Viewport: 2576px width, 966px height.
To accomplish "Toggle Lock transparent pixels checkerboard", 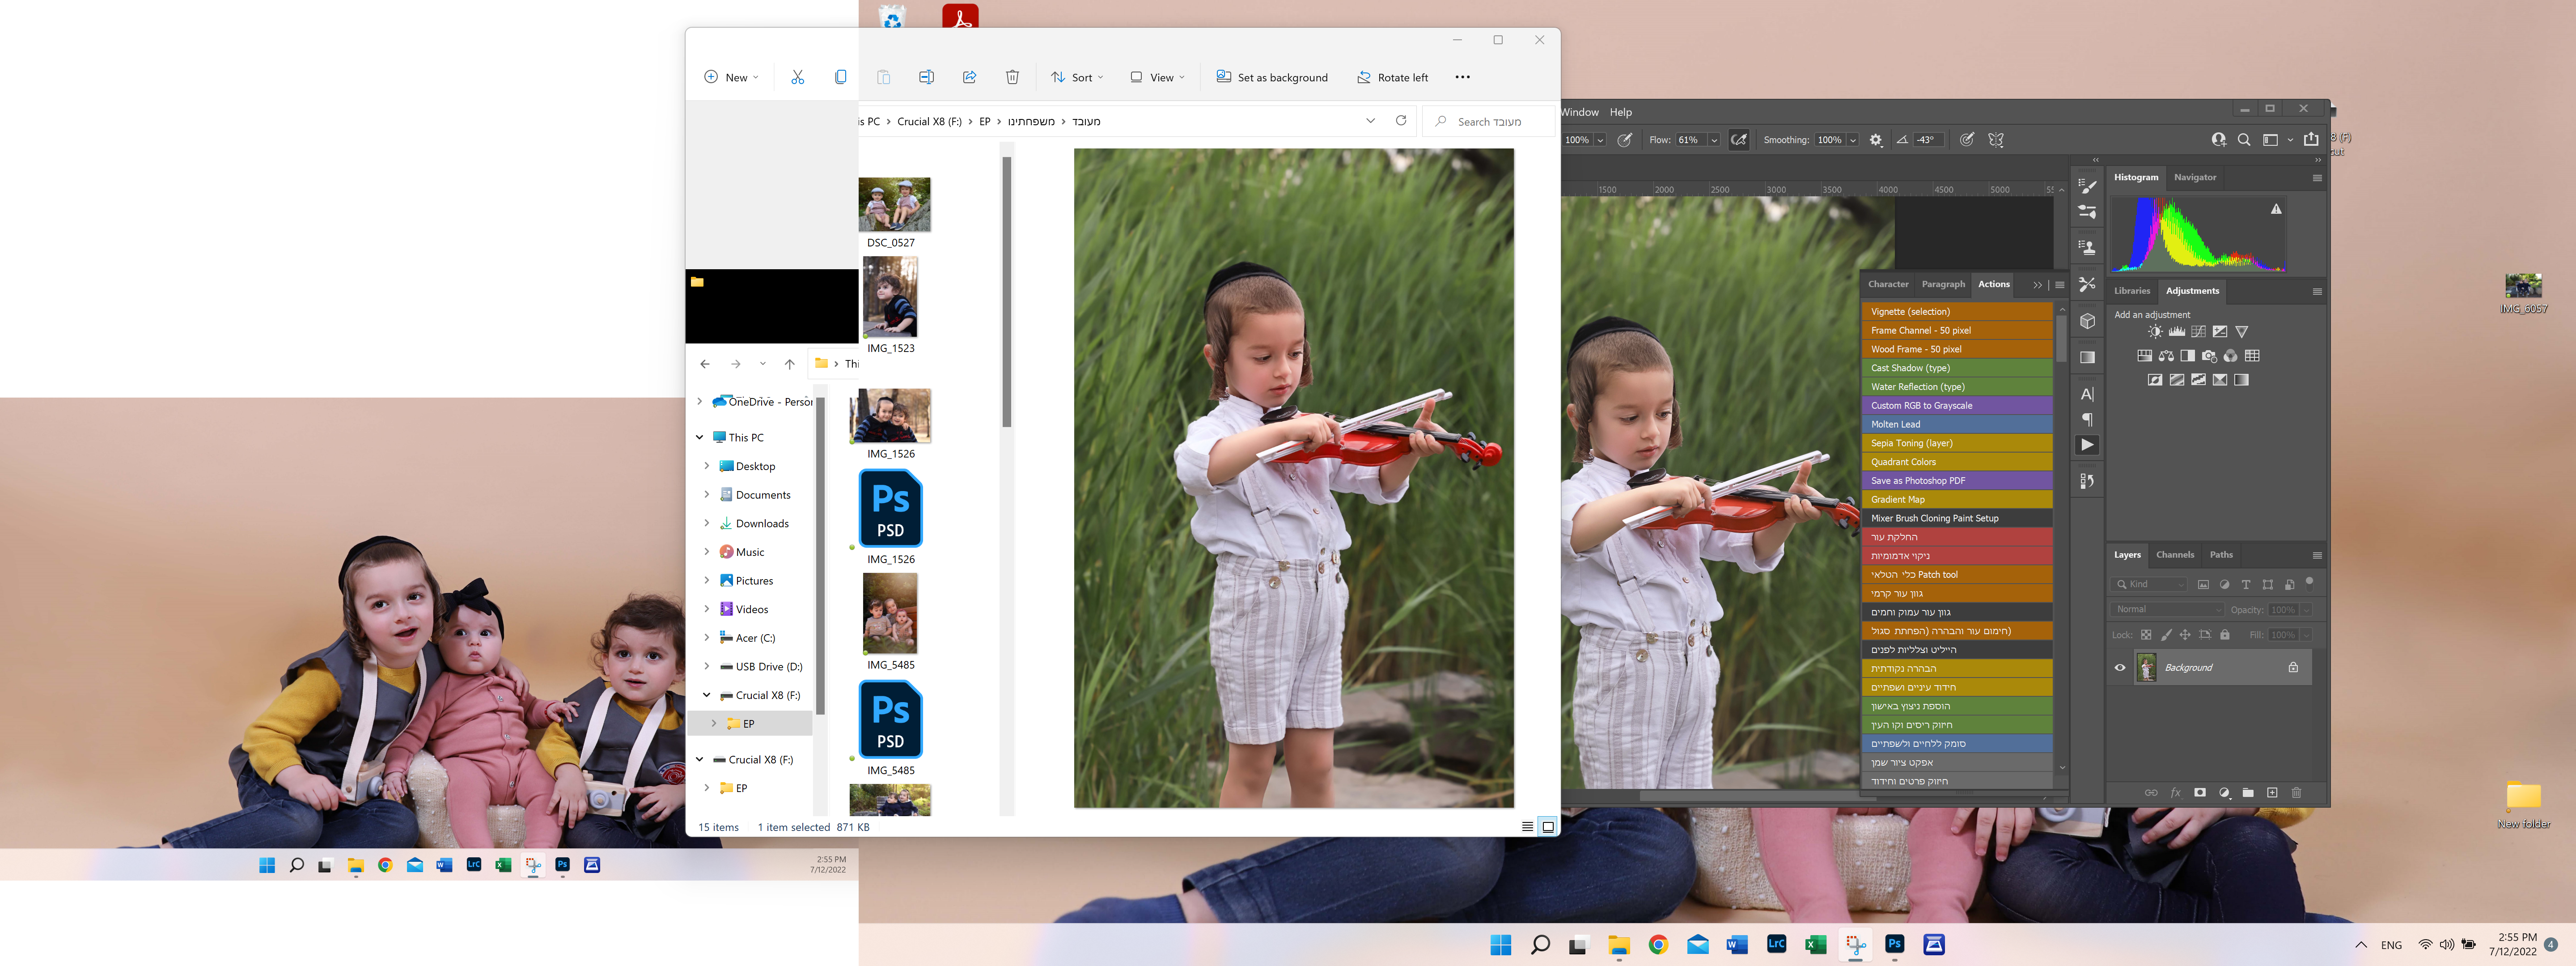I will pyautogui.click(x=2146, y=635).
